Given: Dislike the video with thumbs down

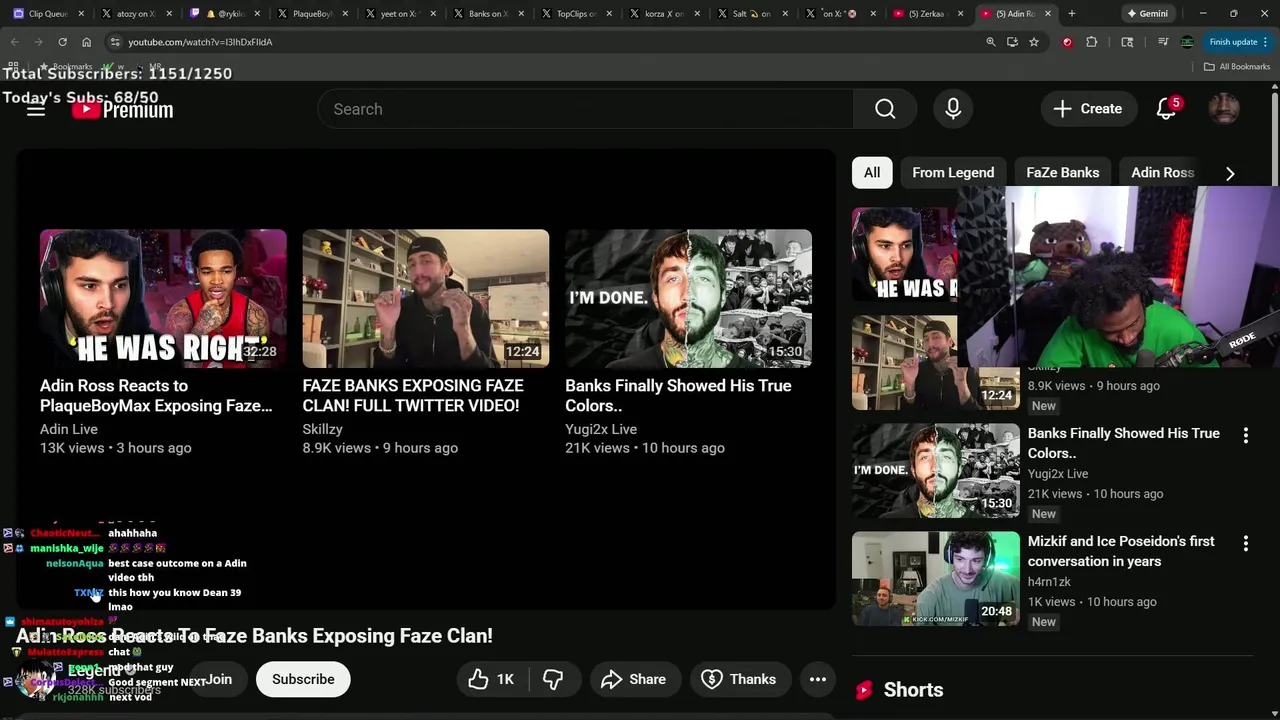Looking at the screenshot, I should tap(553, 679).
